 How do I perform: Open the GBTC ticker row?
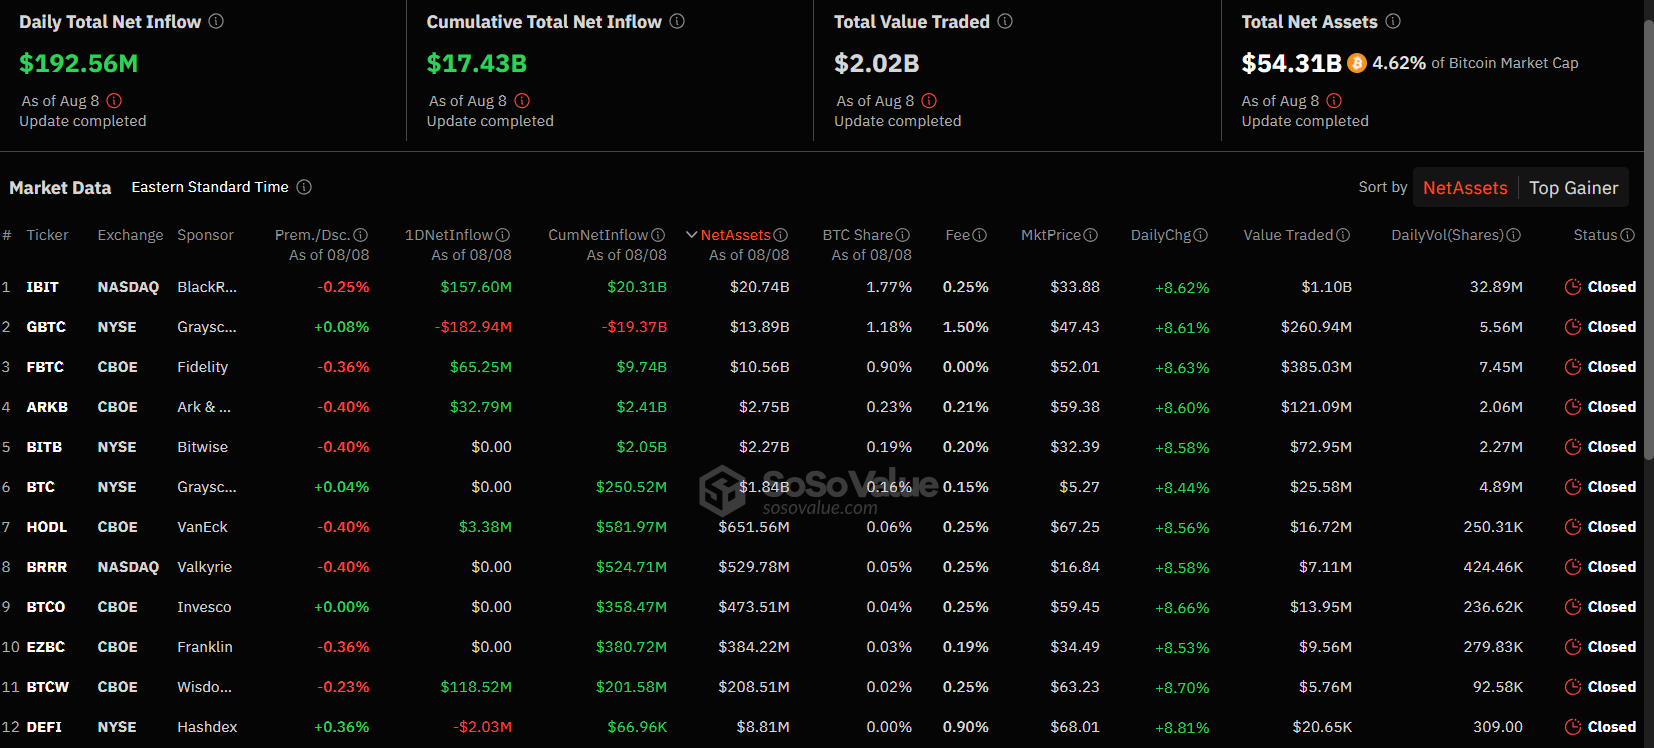click(x=46, y=327)
